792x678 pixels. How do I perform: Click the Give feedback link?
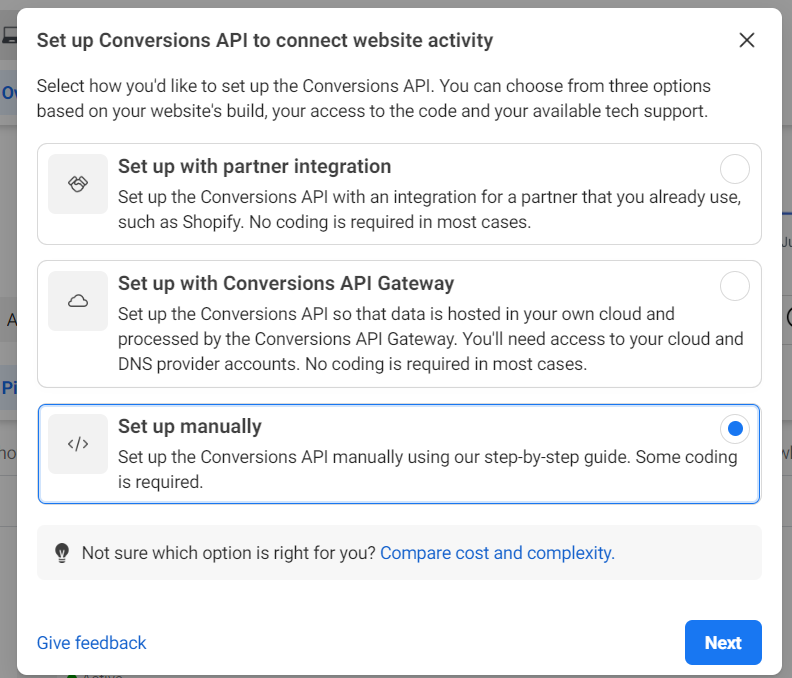coord(92,643)
